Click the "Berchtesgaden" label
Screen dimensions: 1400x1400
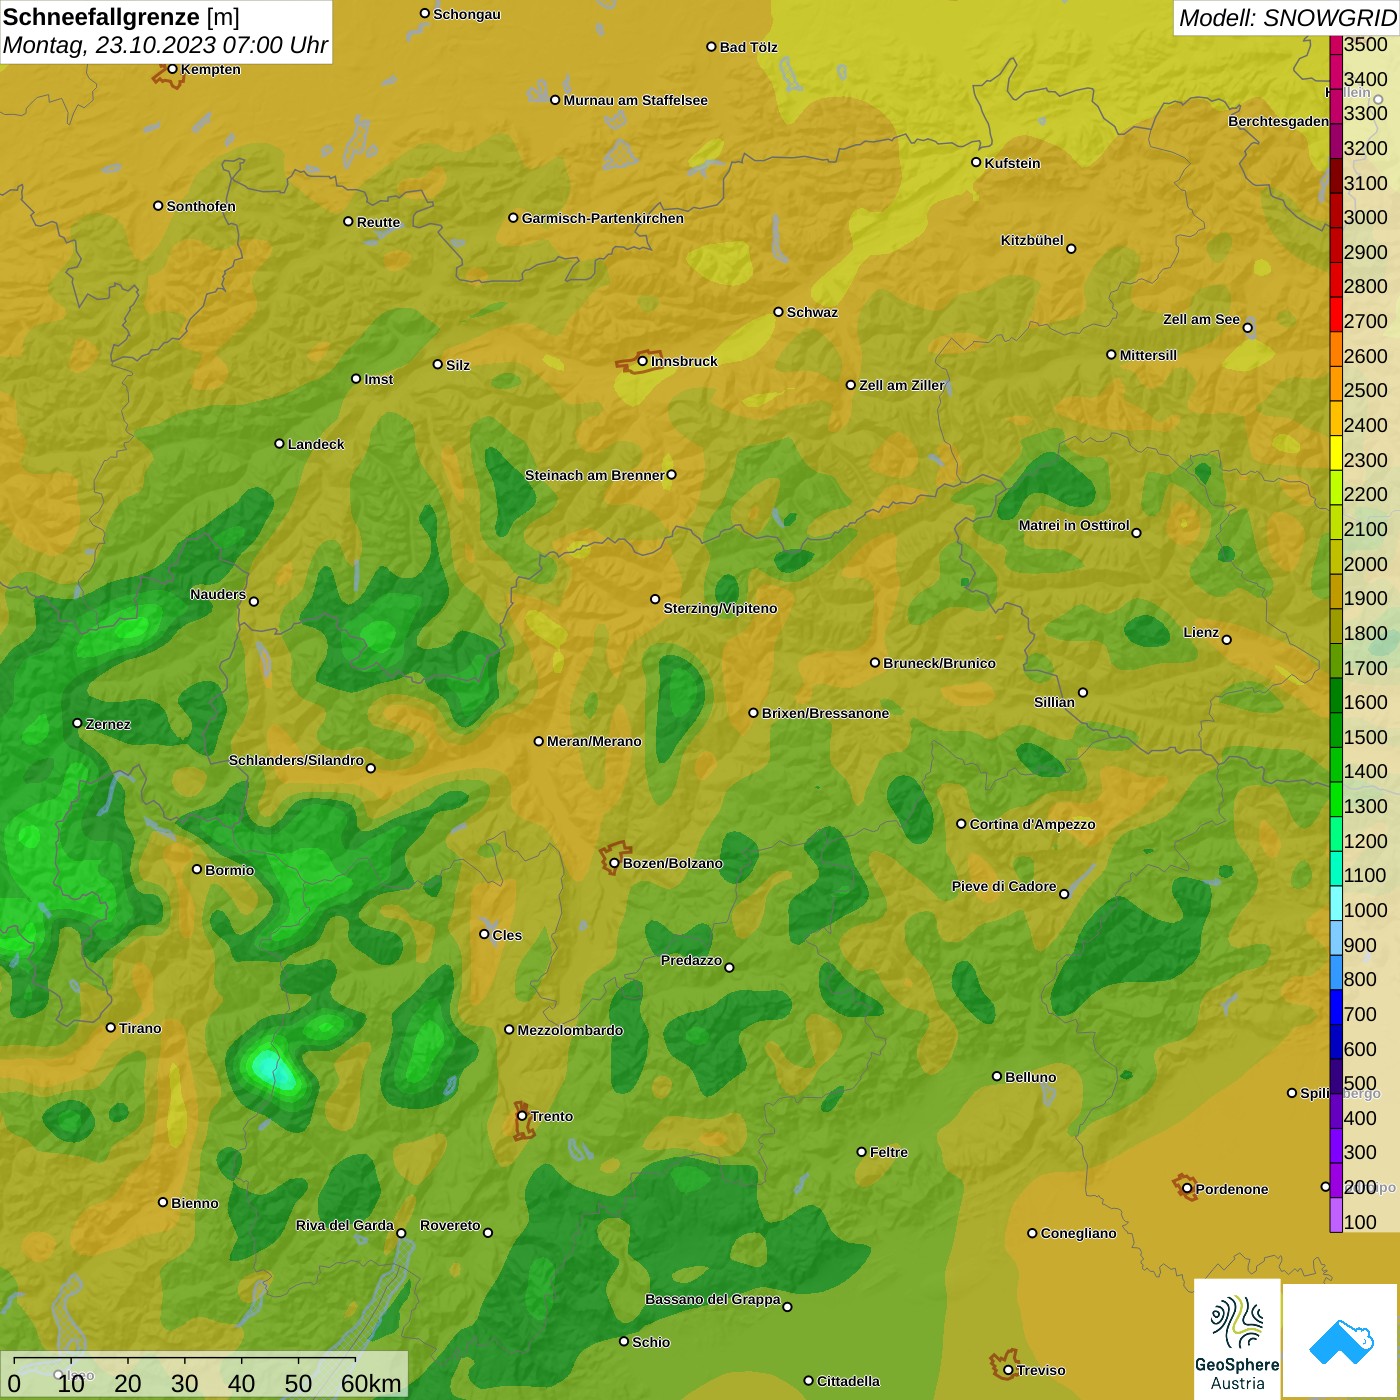1278,122
